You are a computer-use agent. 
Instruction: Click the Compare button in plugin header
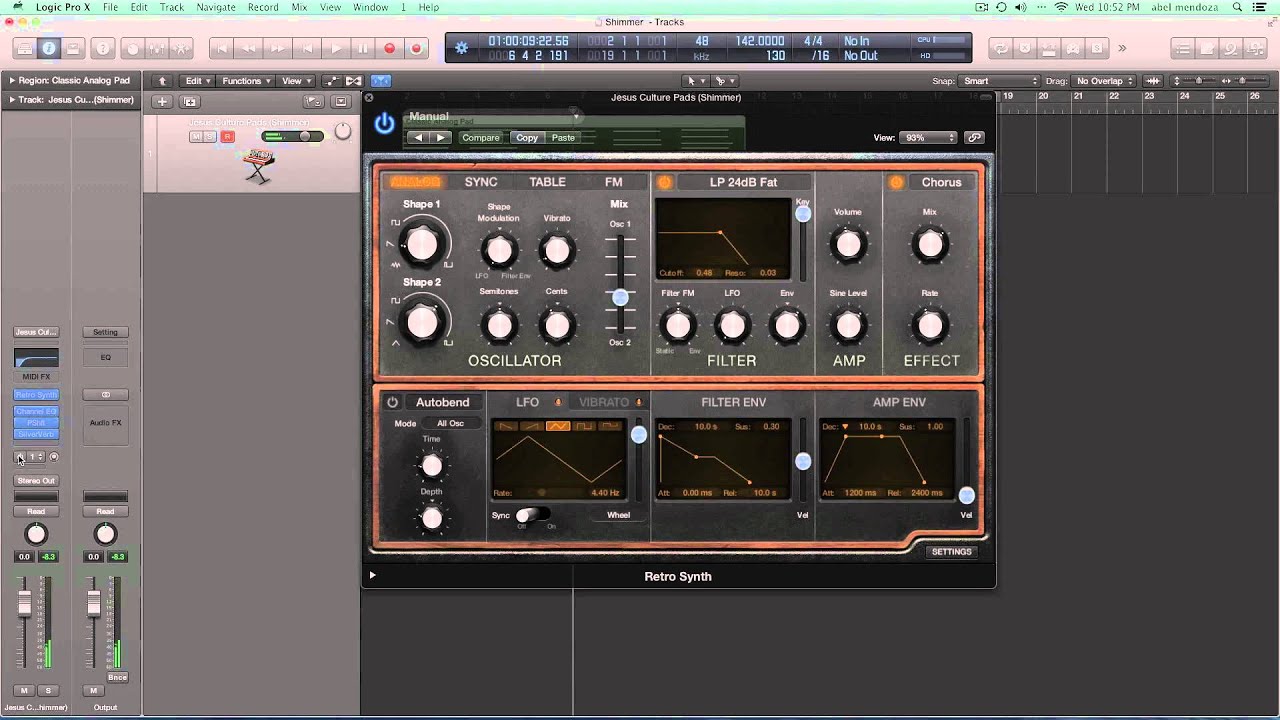480,138
